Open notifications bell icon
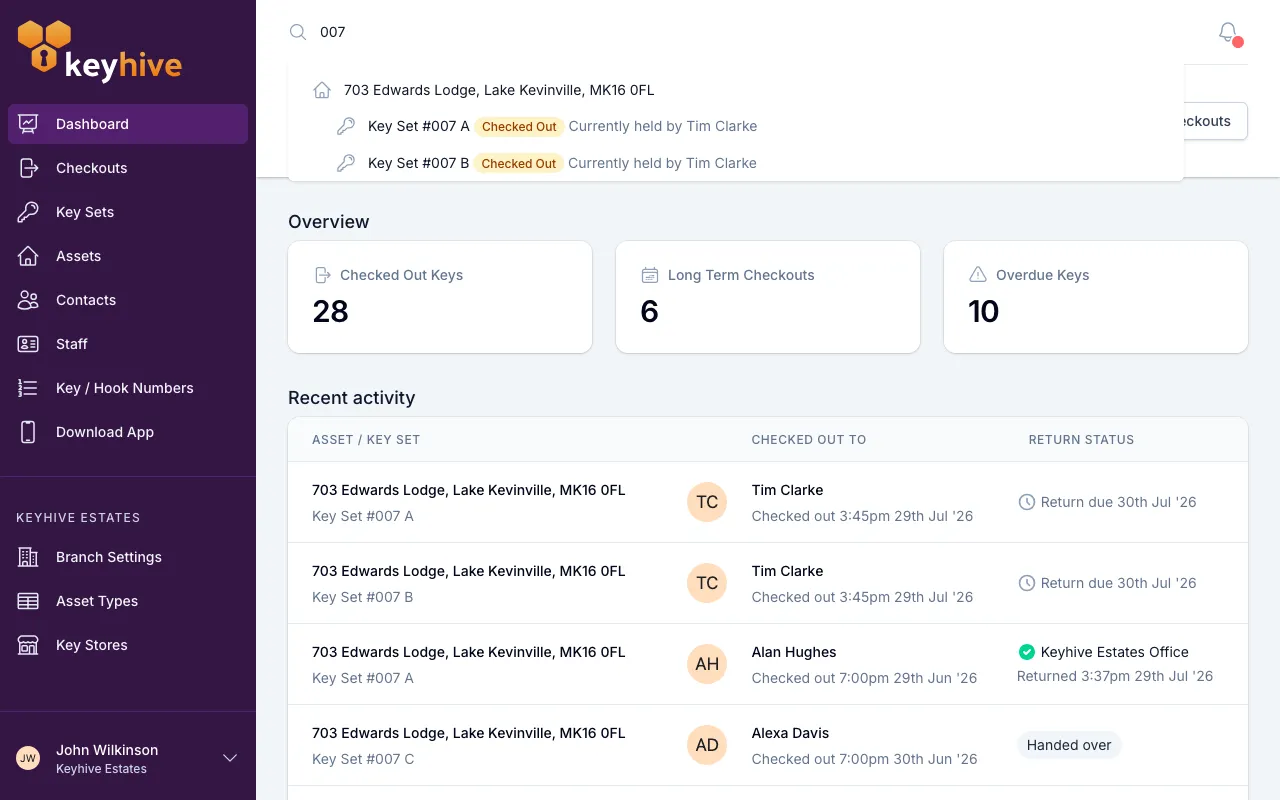 click(x=1228, y=32)
